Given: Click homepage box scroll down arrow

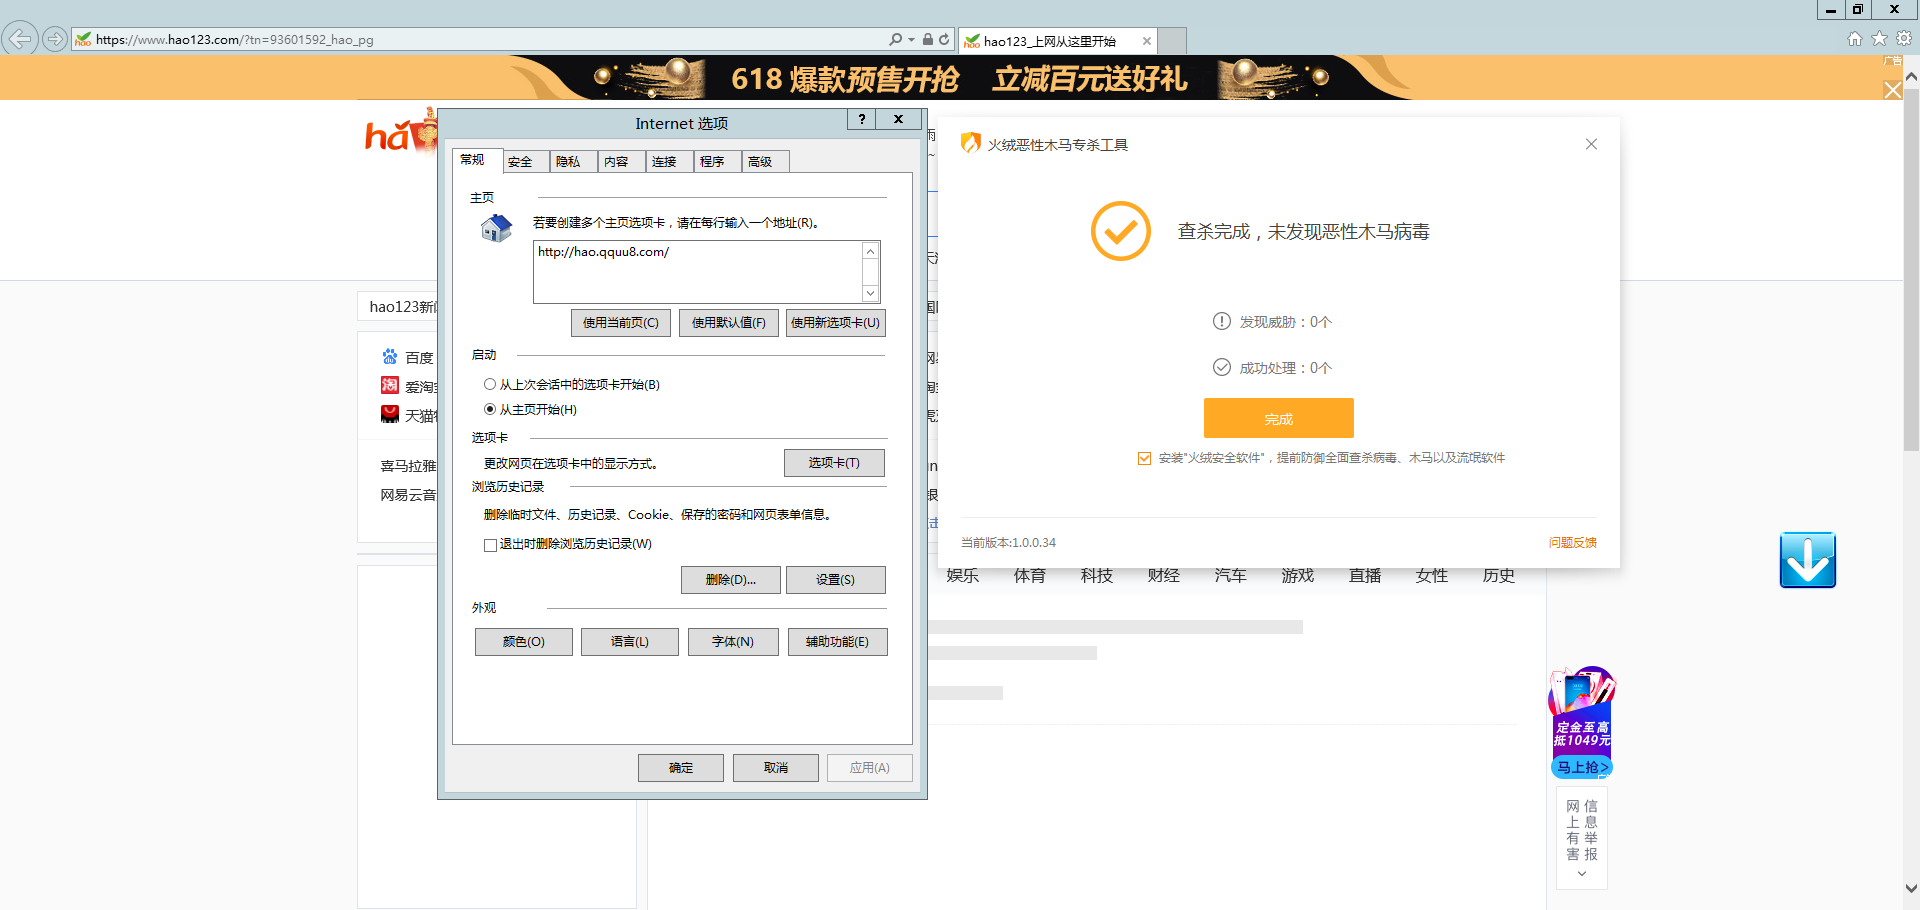Looking at the screenshot, I should pyautogui.click(x=870, y=293).
